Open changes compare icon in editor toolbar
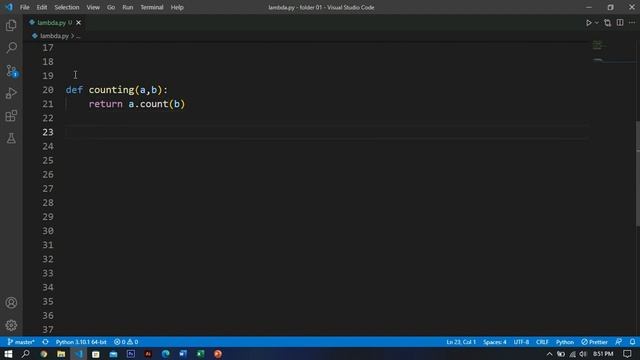Screen dimensions: 640x360 tap(607, 23)
